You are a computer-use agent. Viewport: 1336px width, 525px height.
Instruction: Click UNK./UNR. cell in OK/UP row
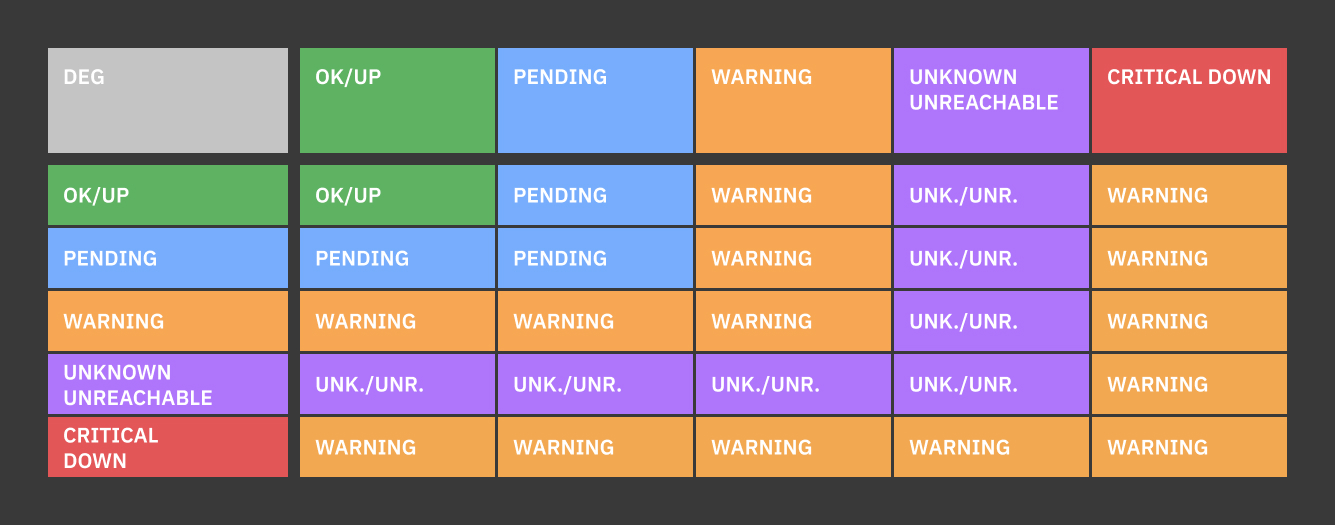pos(991,195)
